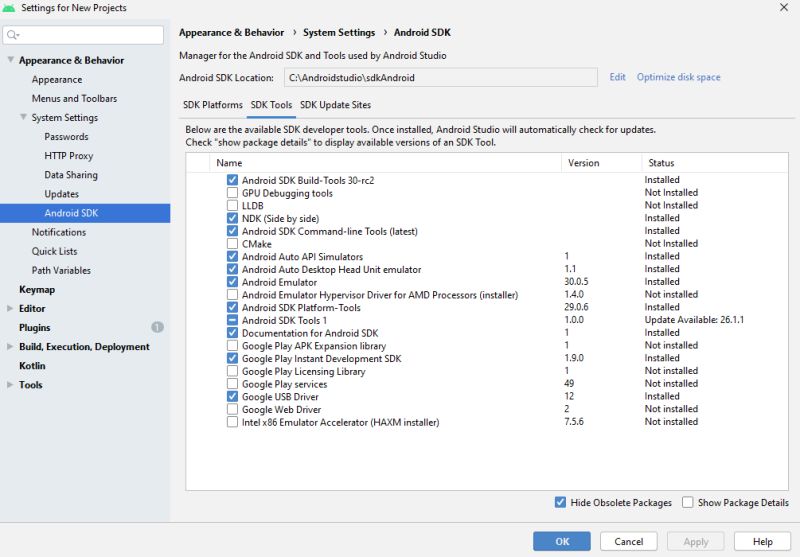The width and height of the screenshot is (800, 557).
Task: Focus the settings search field
Action: (x=83, y=35)
